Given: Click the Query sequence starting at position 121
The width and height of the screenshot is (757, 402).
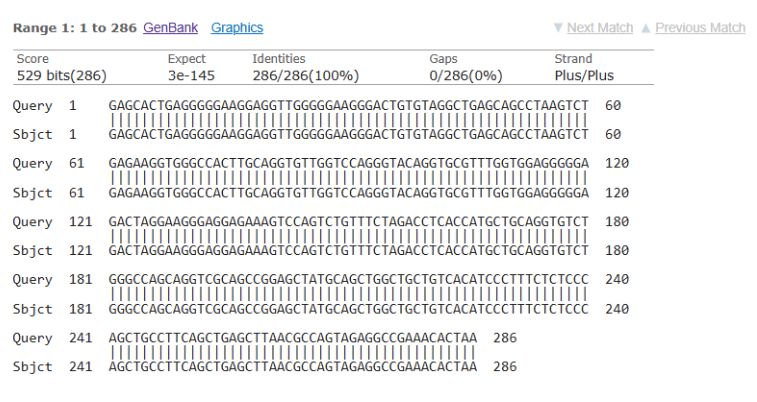Looking at the screenshot, I should click(349, 222).
